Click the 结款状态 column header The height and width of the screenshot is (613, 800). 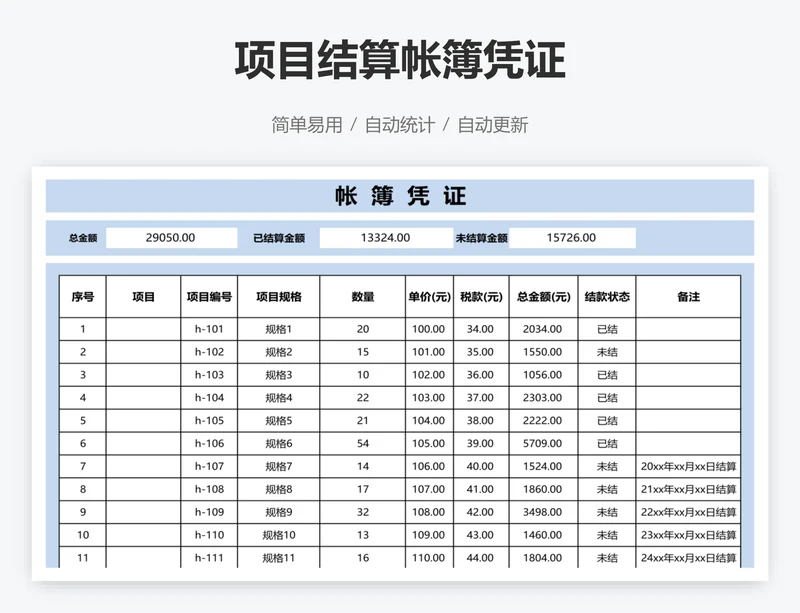tap(607, 297)
